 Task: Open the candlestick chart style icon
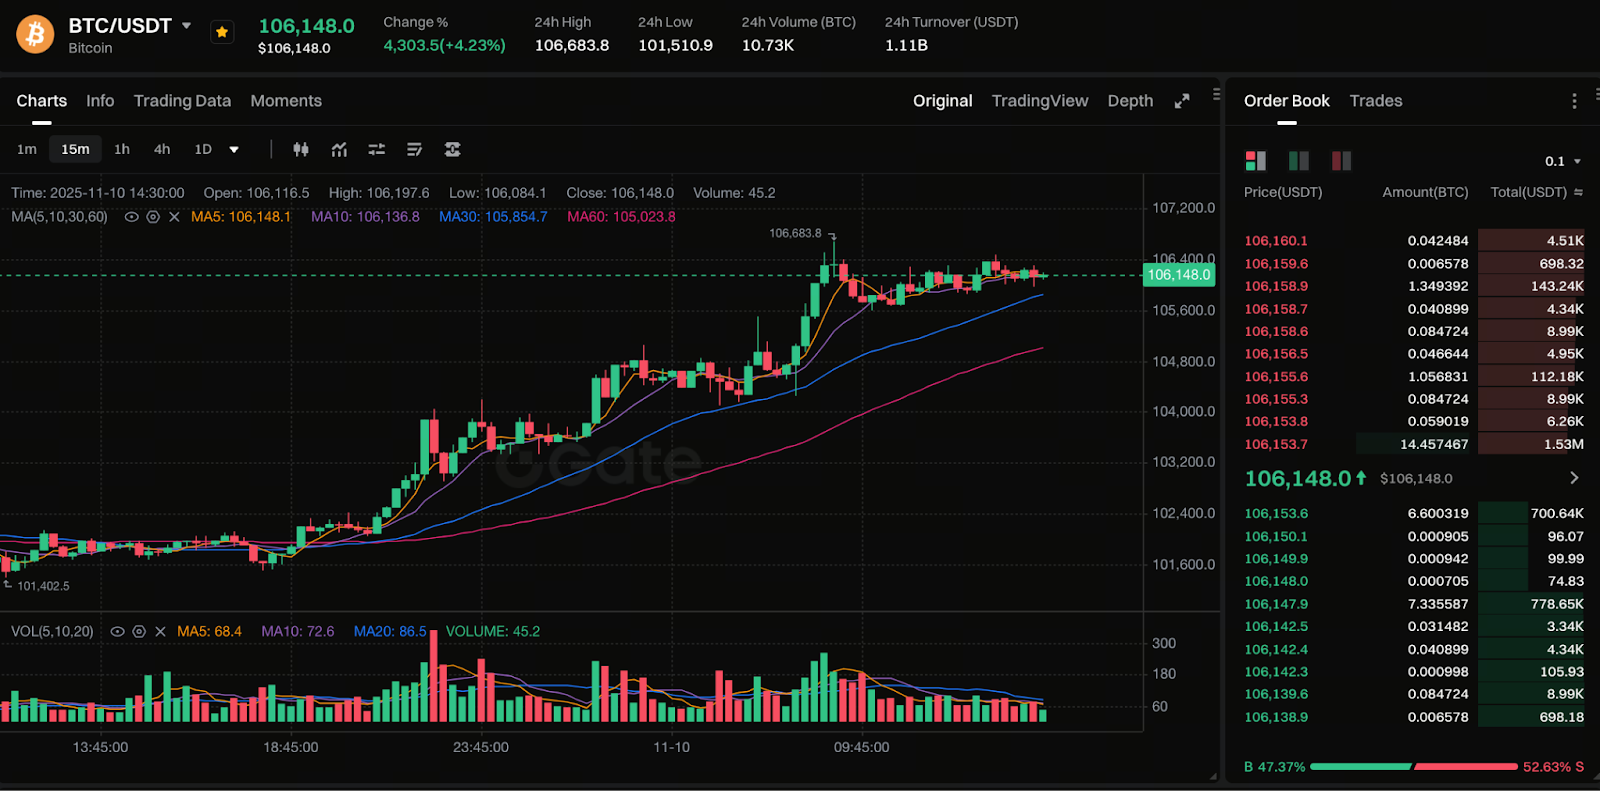(x=300, y=149)
